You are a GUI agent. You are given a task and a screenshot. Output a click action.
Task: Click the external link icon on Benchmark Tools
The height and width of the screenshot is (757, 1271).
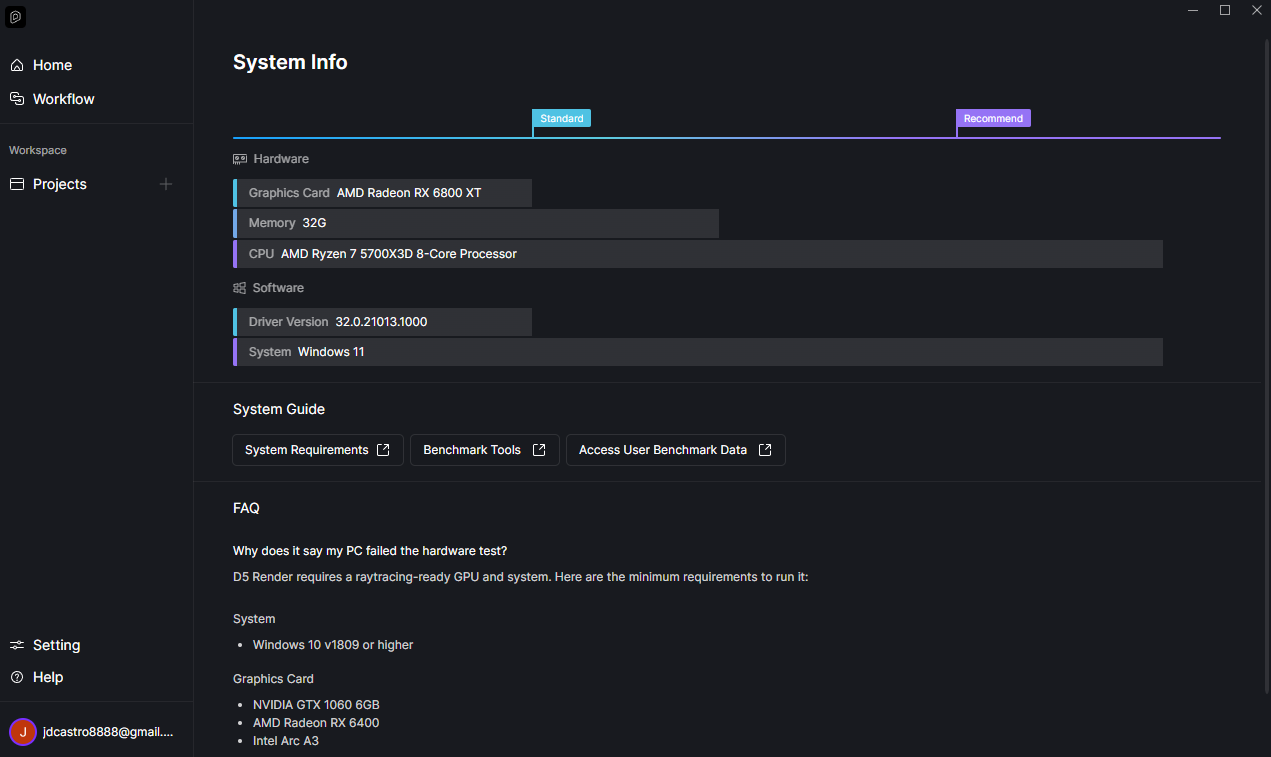click(539, 450)
